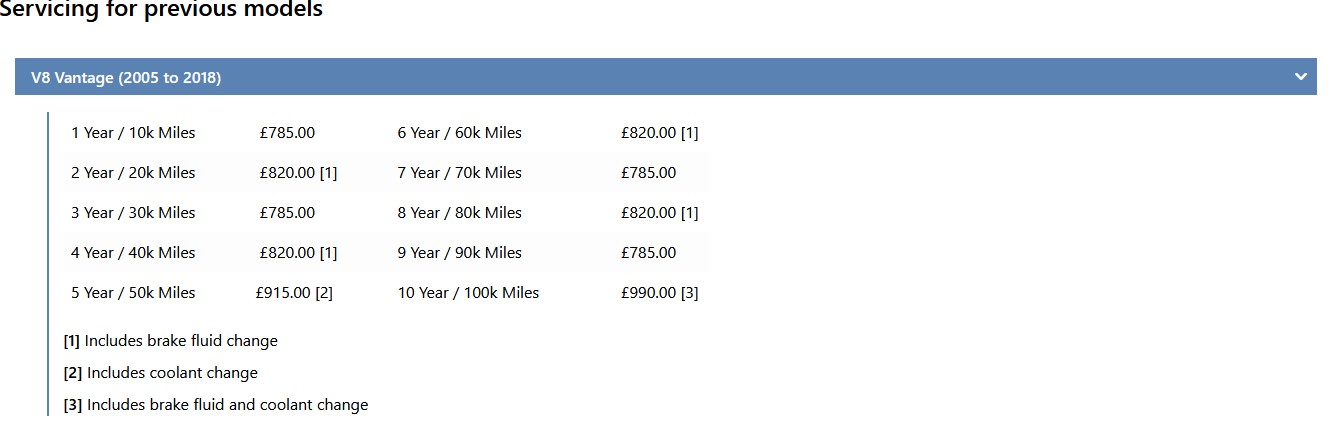
Task: Select the 5 Year / 50k Miles entry
Action: [x=133, y=293]
